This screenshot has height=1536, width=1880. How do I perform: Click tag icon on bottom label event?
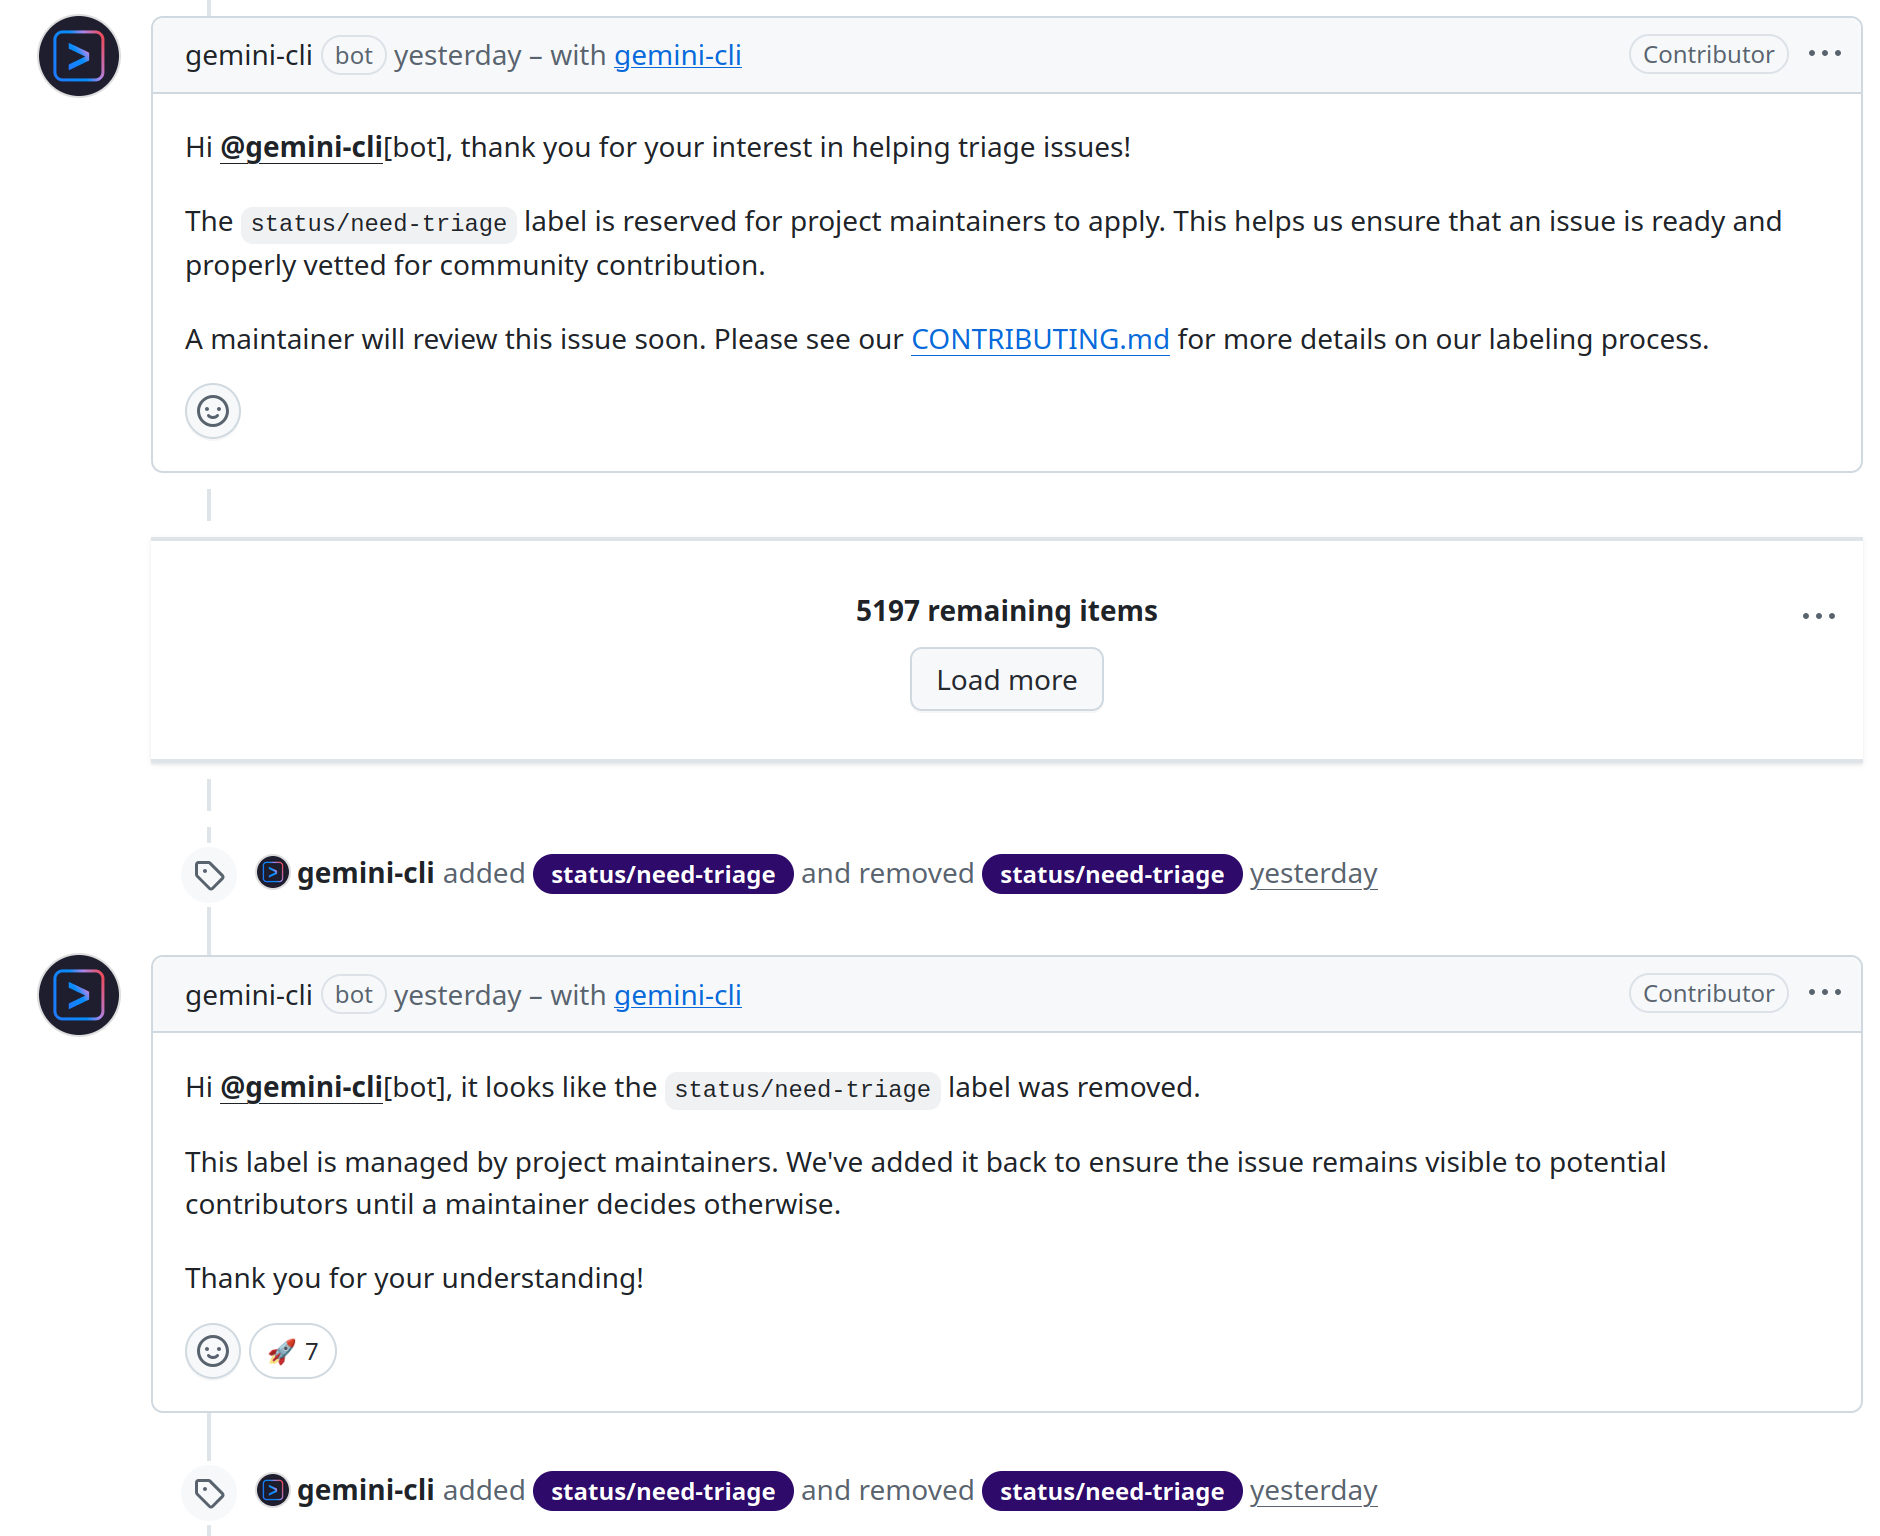pyautogui.click(x=209, y=1493)
